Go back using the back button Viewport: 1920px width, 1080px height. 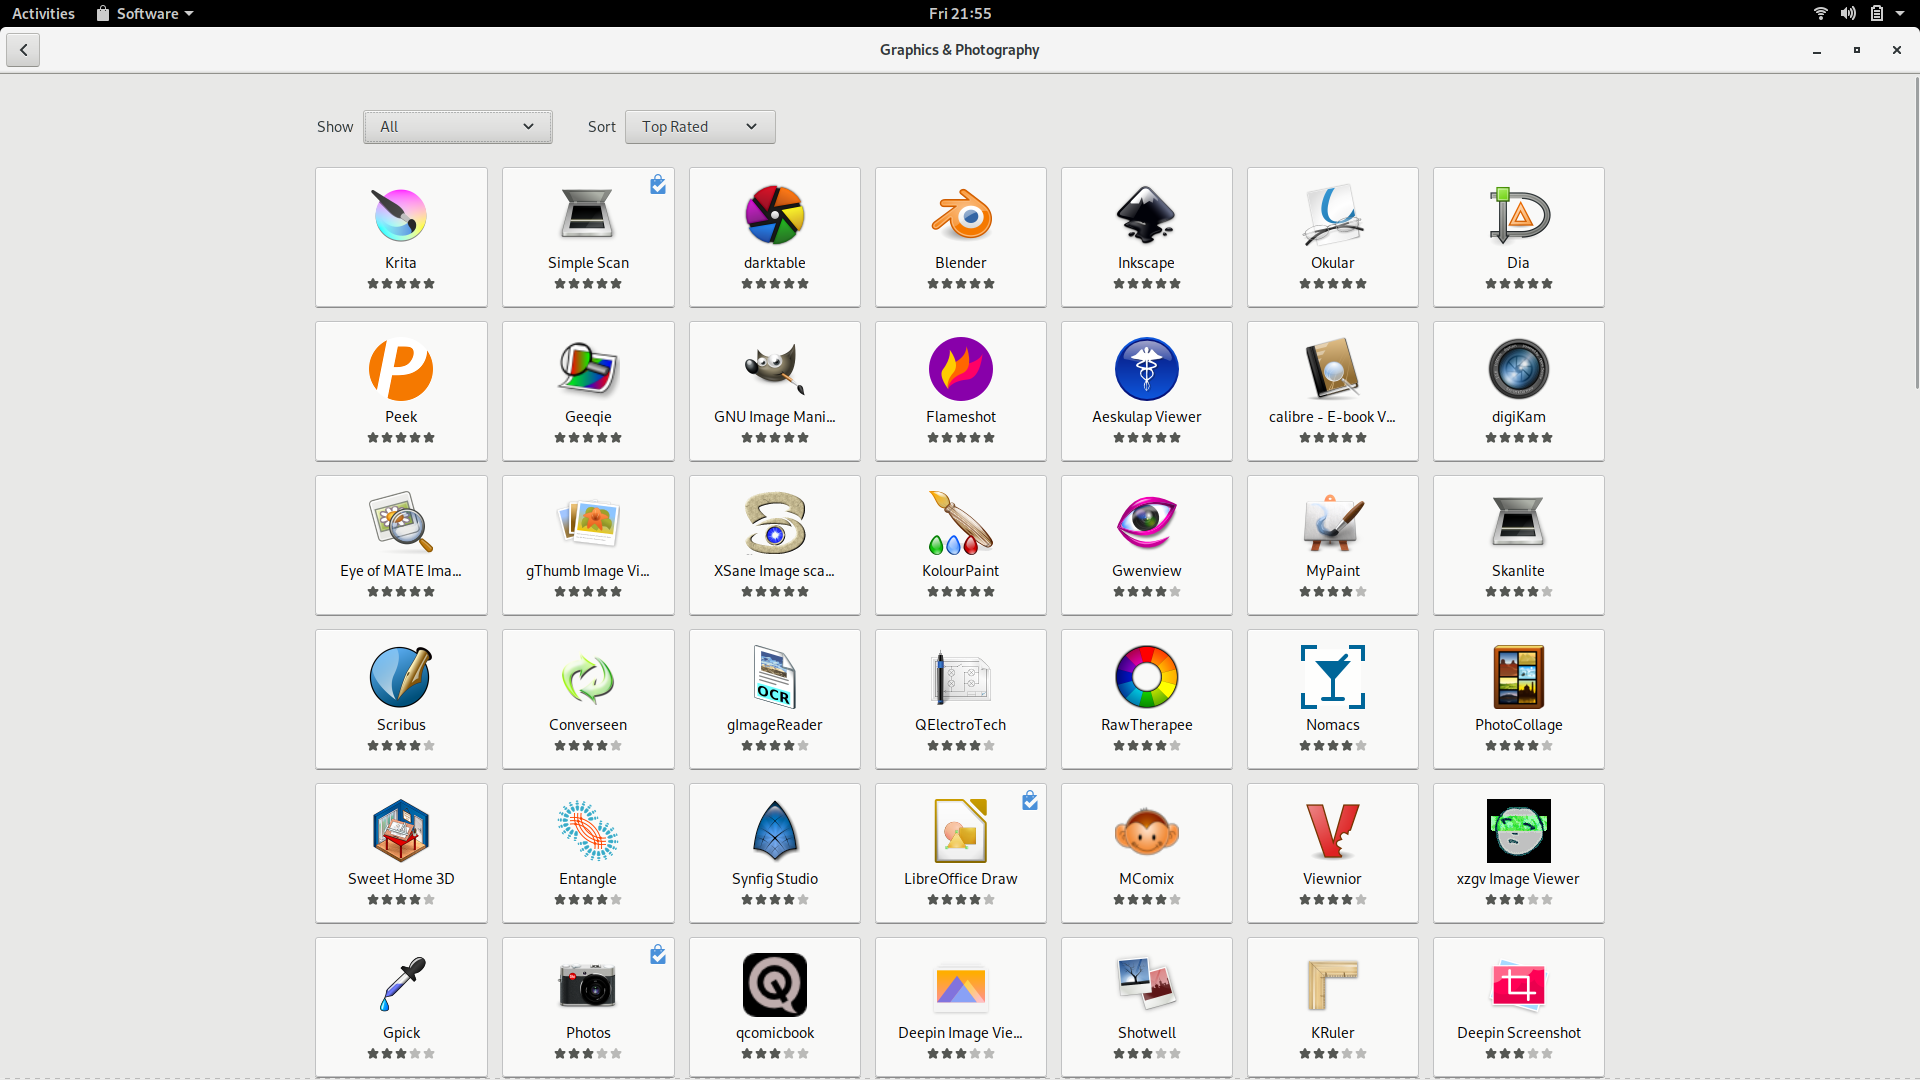[23, 50]
